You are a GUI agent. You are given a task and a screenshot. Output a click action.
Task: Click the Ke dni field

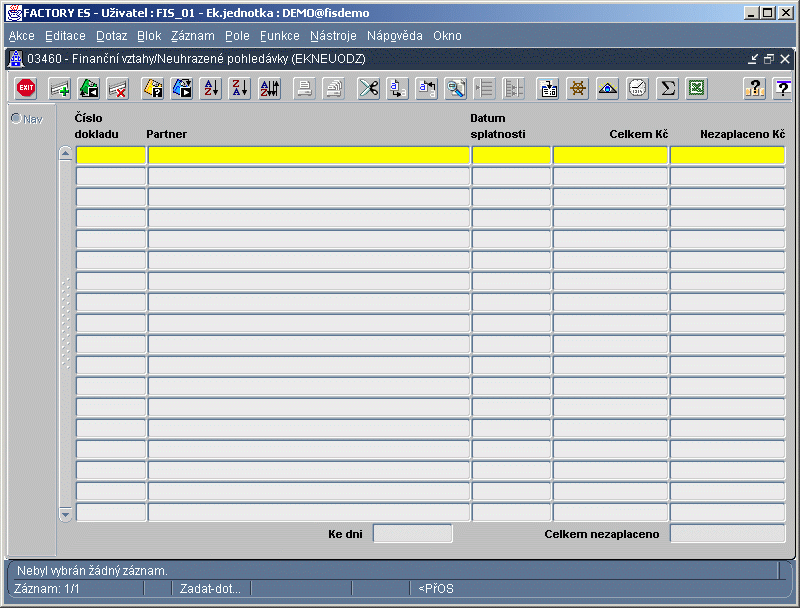coord(412,534)
